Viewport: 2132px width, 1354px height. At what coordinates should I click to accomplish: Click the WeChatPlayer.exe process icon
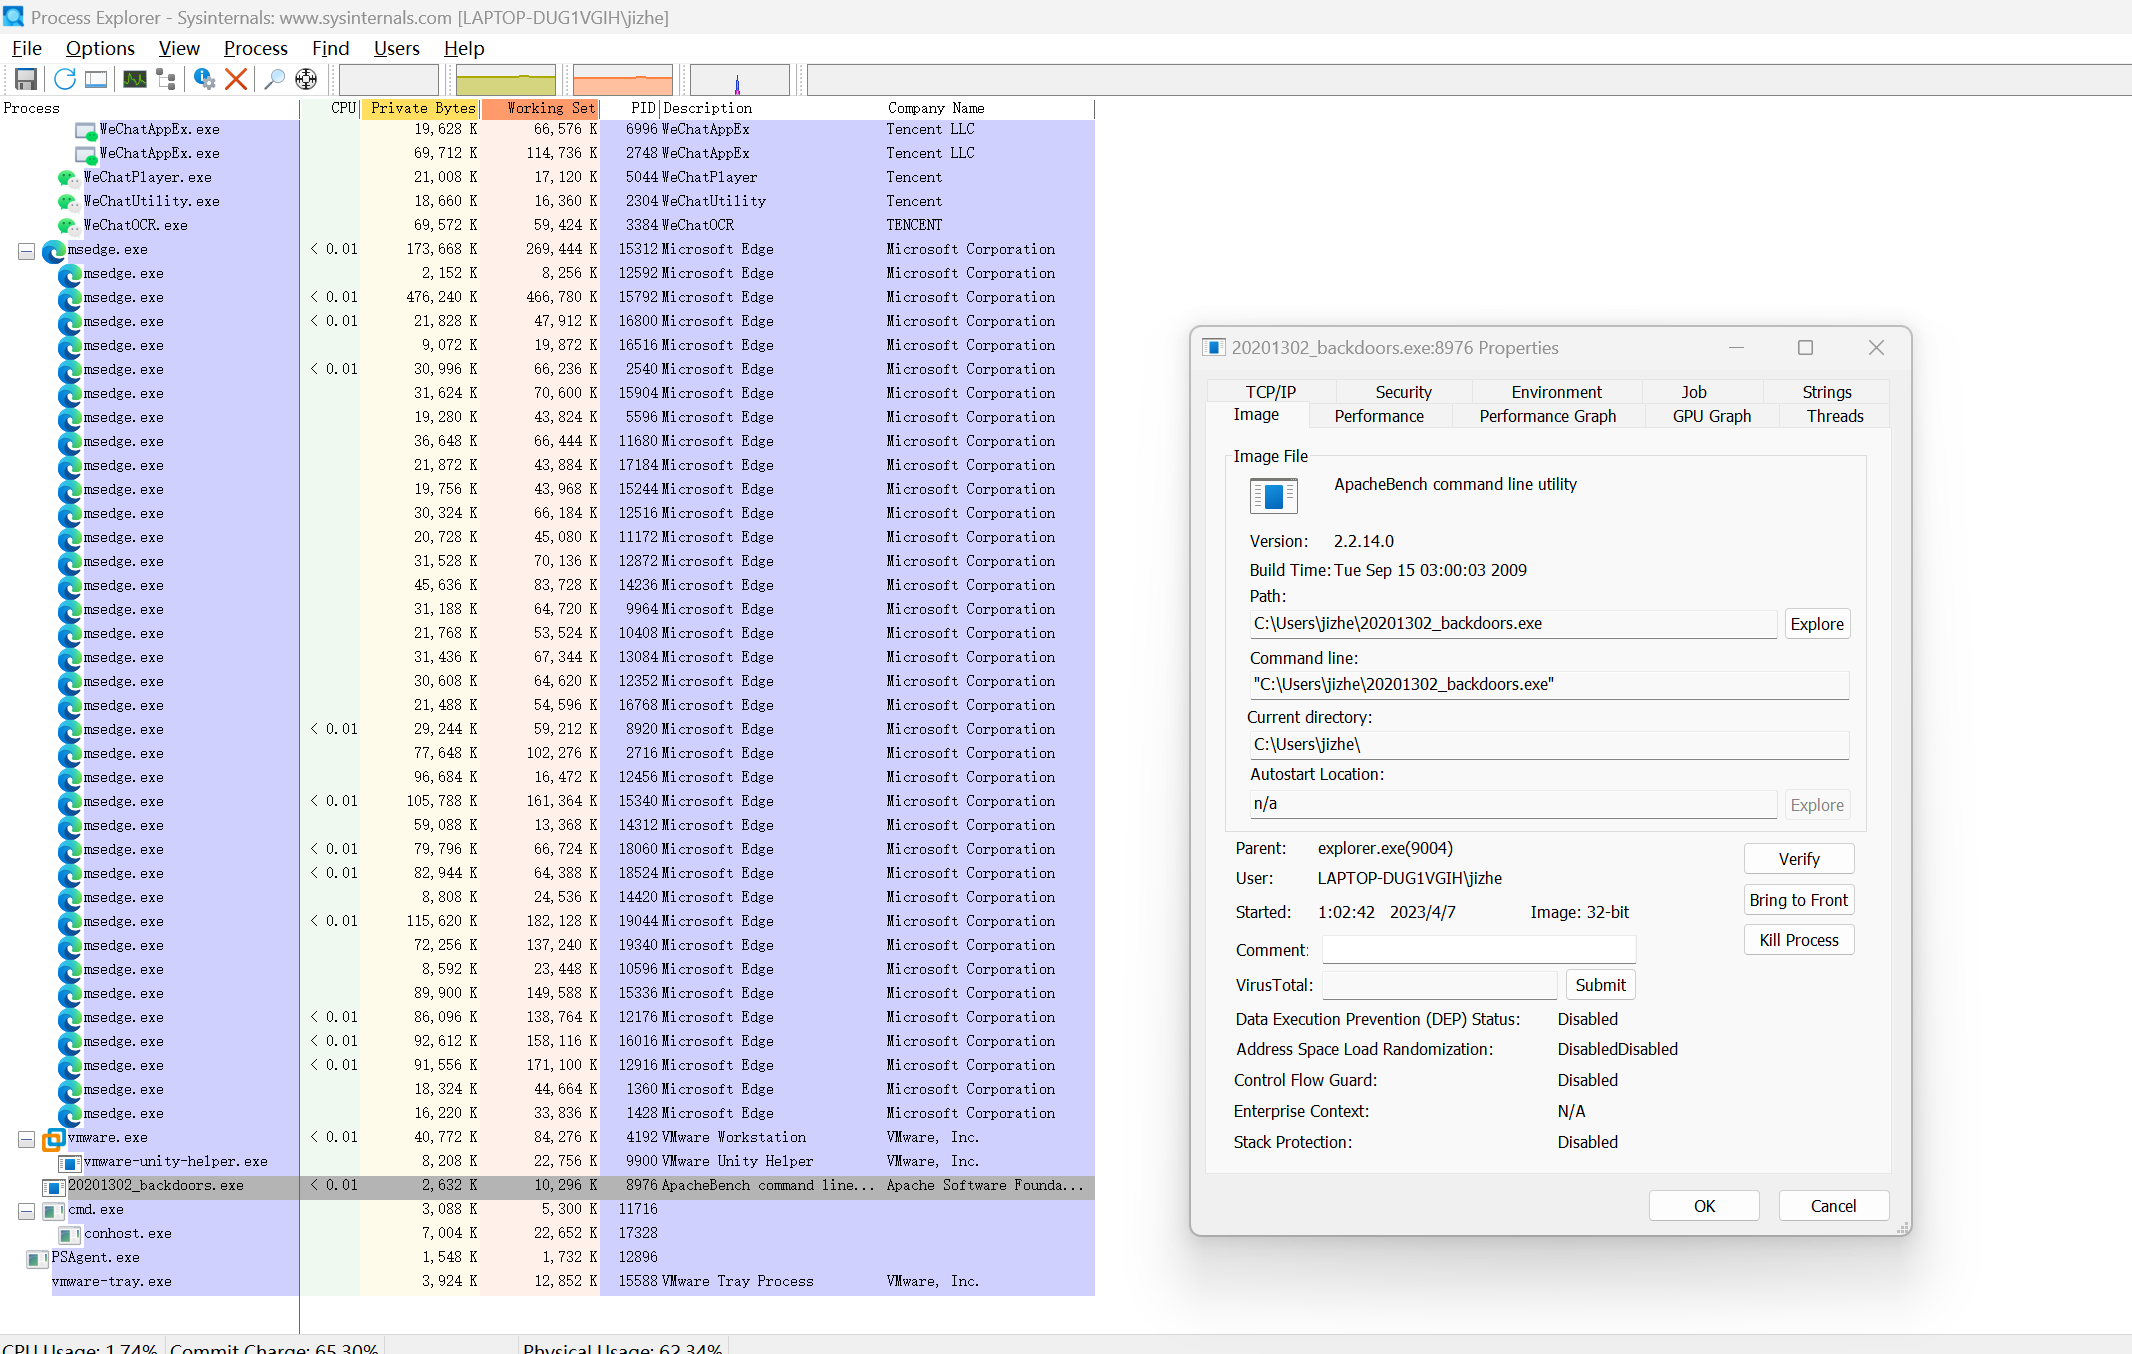(68, 177)
